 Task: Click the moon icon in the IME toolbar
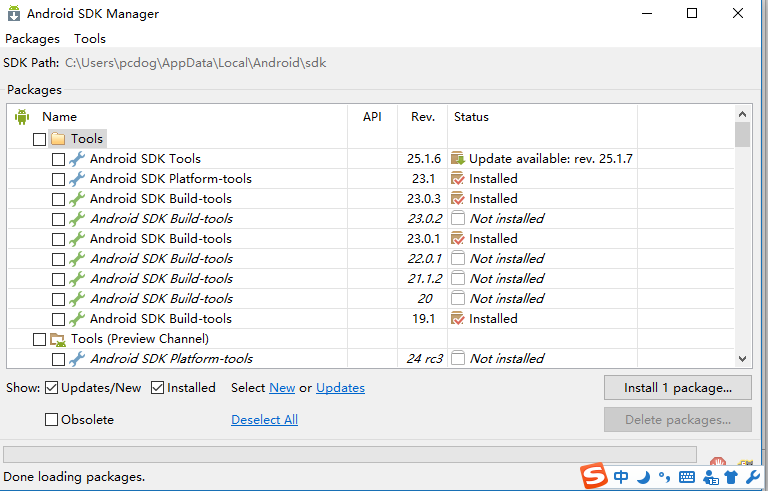point(644,477)
